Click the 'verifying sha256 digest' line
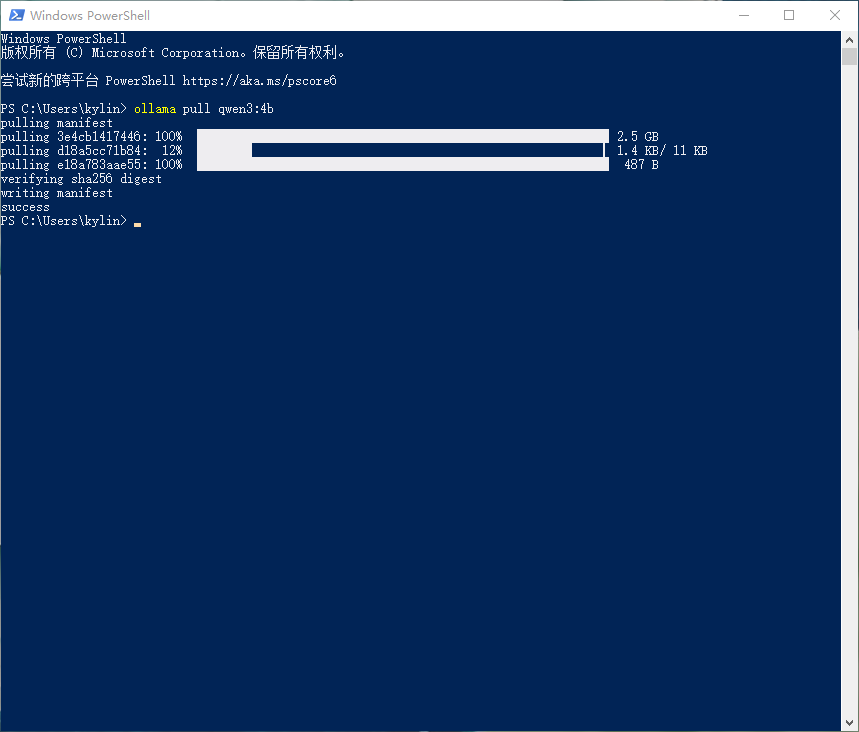Screen dimensions: 859x732 (x=81, y=179)
